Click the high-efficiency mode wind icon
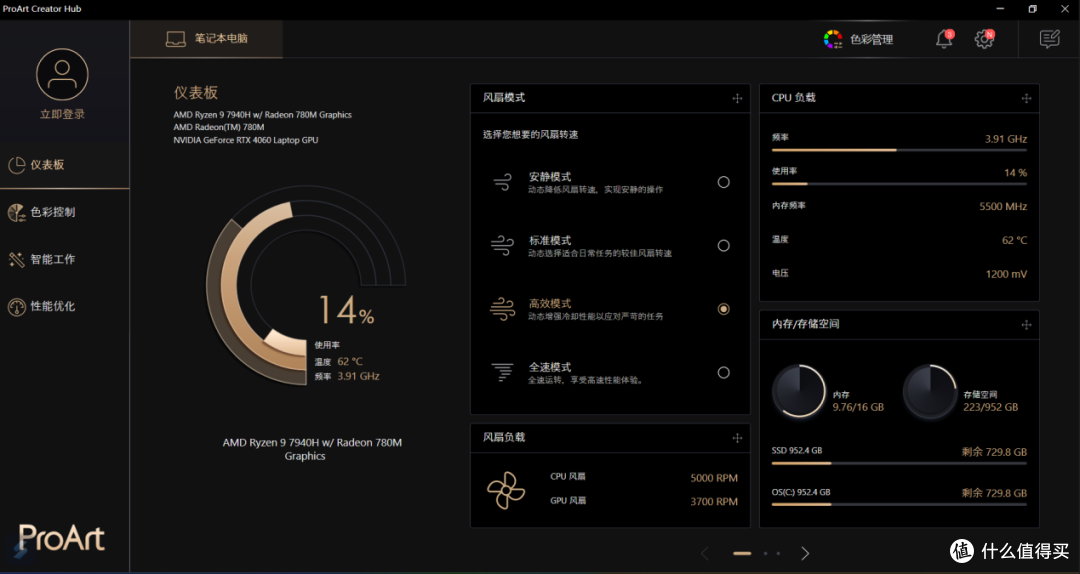 click(x=502, y=309)
